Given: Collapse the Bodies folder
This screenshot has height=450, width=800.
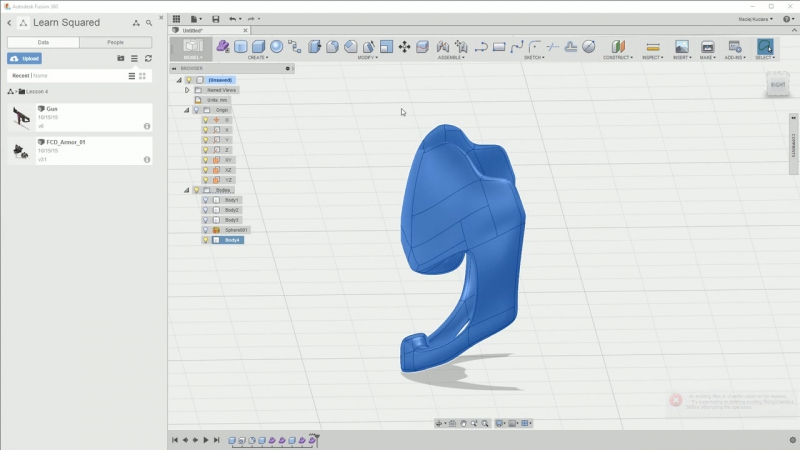Looking at the screenshot, I should click(x=187, y=190).
